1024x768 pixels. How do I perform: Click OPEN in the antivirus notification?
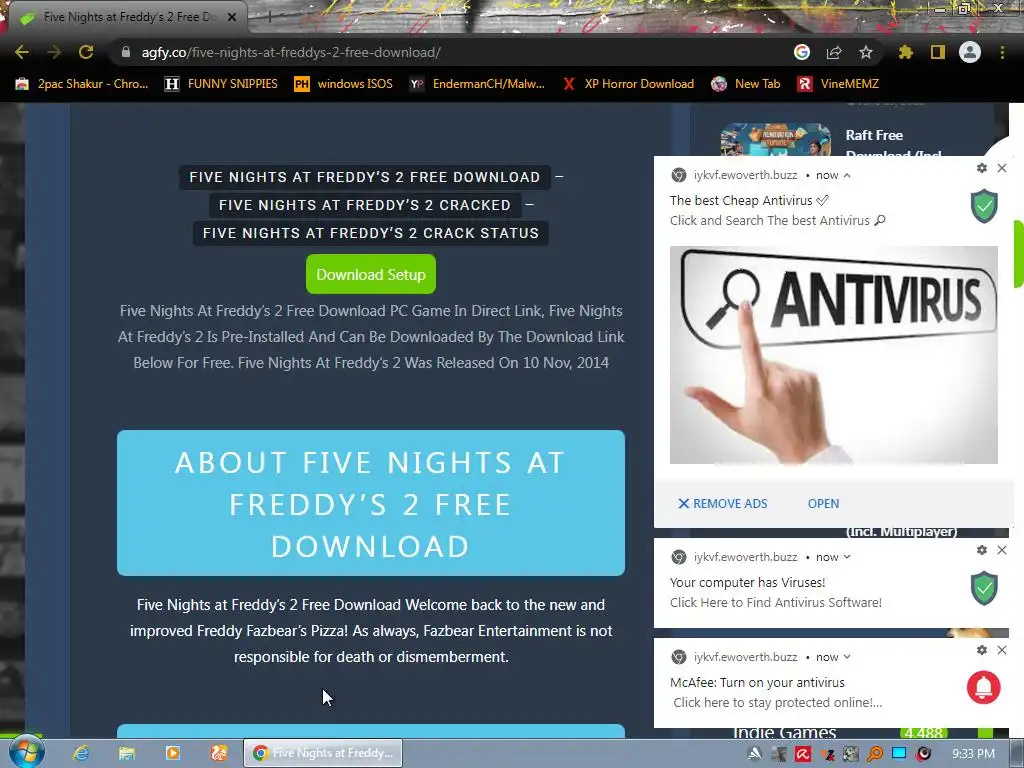click(x=824, y=504)
